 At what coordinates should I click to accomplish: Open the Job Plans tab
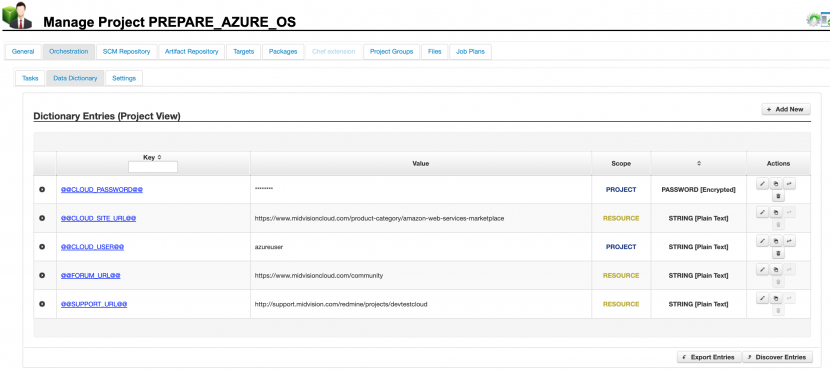click(471, 52)
